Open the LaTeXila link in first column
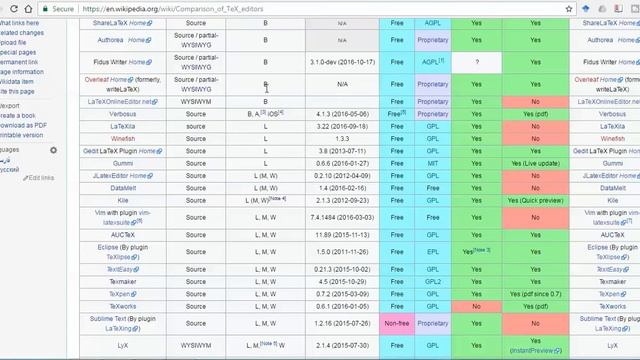The image size is (640, 360). 122,127
